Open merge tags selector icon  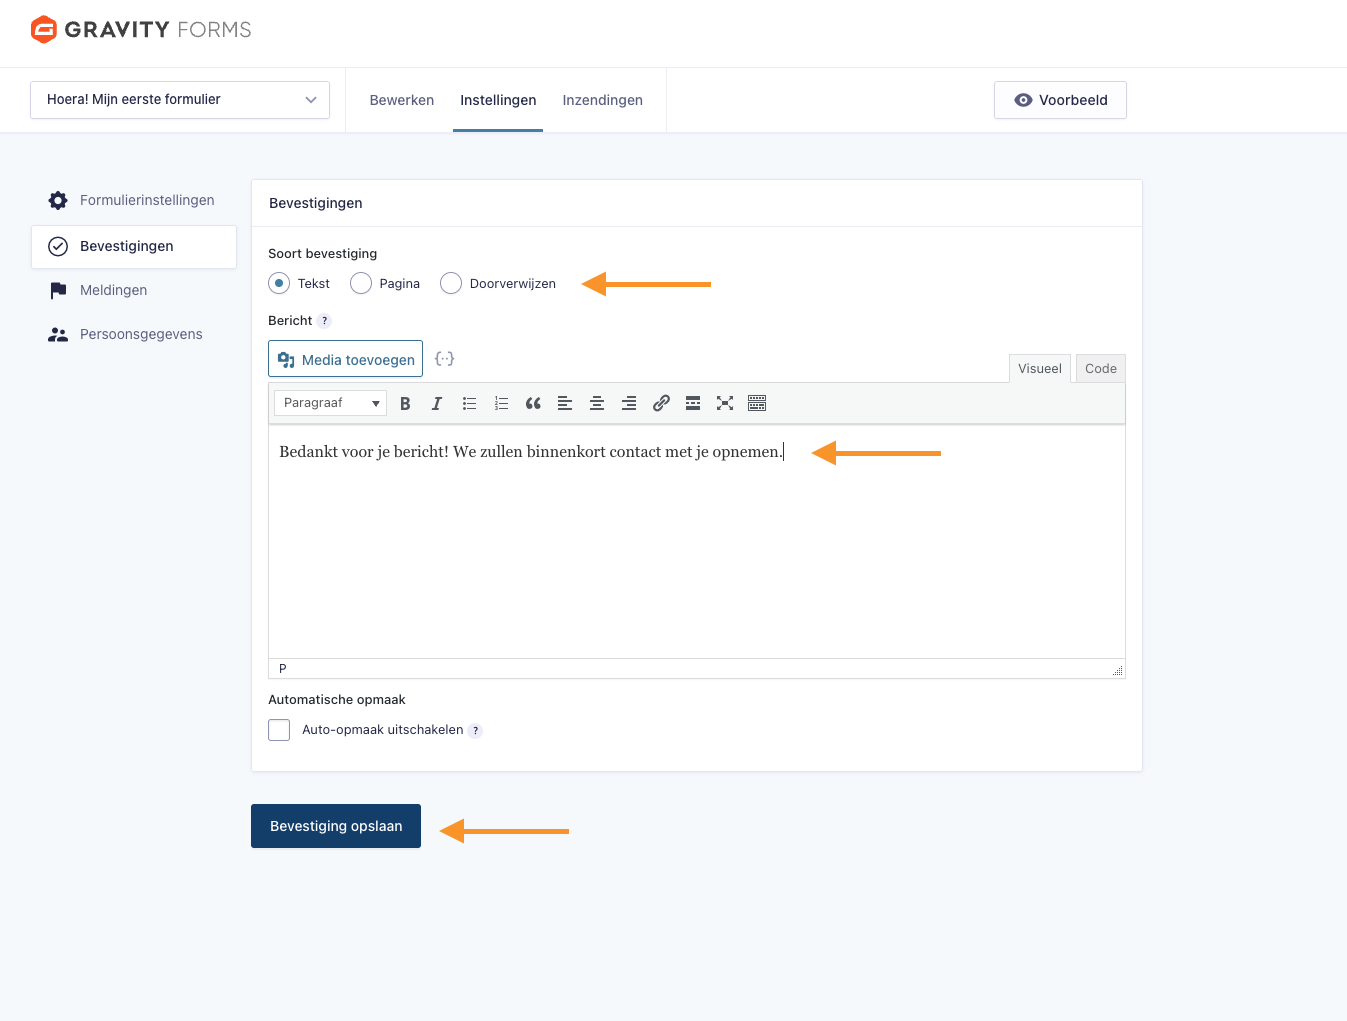point(445,359)
